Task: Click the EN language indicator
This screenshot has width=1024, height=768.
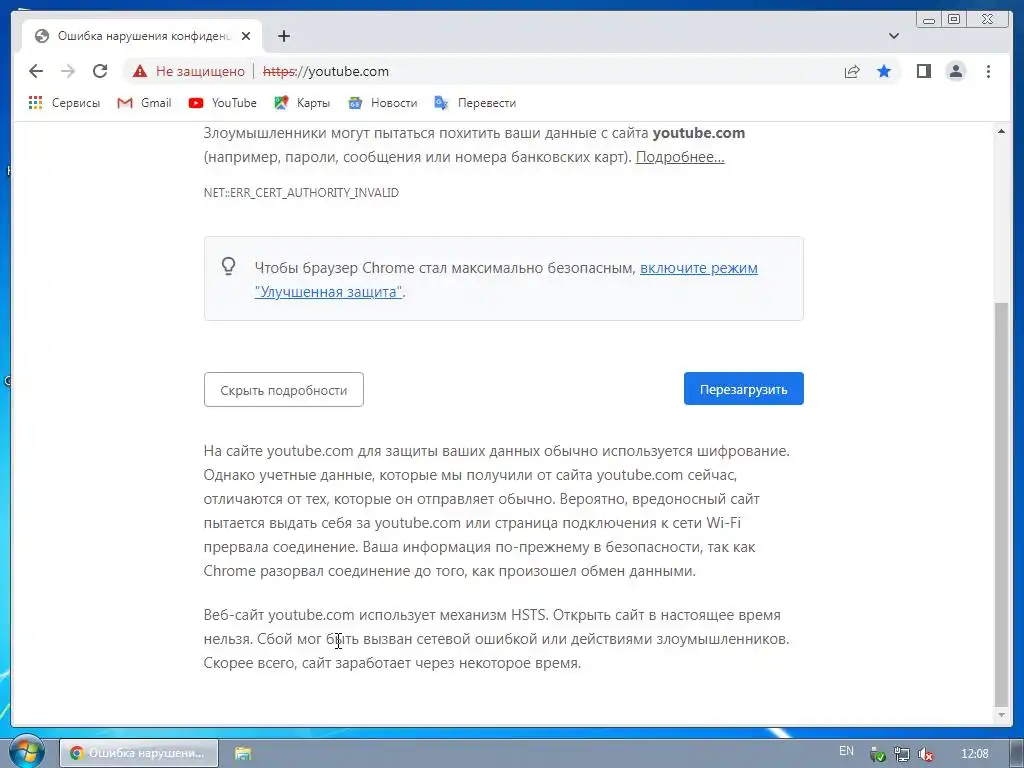Action: [846, 751]
